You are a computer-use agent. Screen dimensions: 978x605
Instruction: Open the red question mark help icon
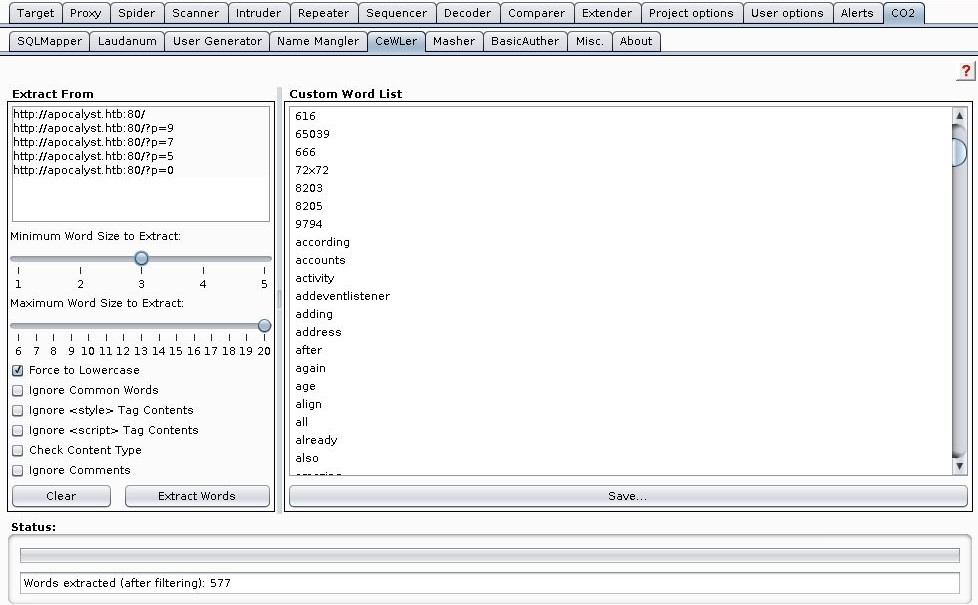pyautogui.click(x=966, y=71)
